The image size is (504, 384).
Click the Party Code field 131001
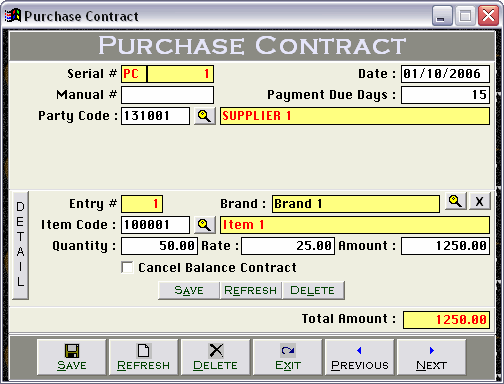pyautogui.click(x=155, y=116)
